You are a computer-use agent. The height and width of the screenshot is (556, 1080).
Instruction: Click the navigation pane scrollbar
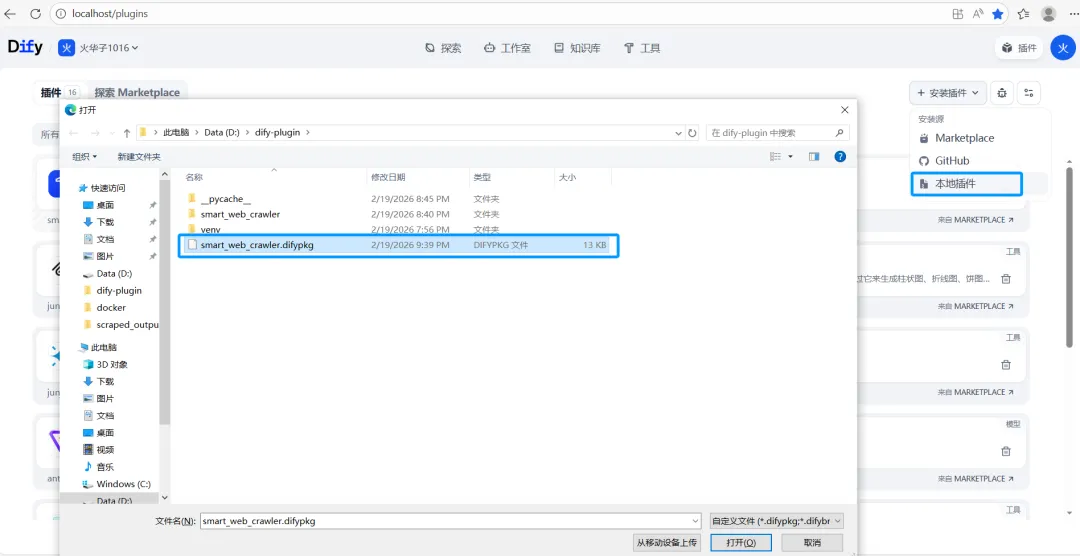(x=165, y=302)
